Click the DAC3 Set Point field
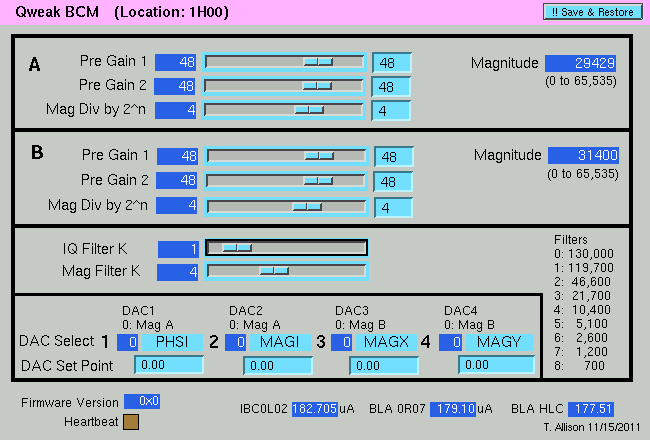 point(384,366)
